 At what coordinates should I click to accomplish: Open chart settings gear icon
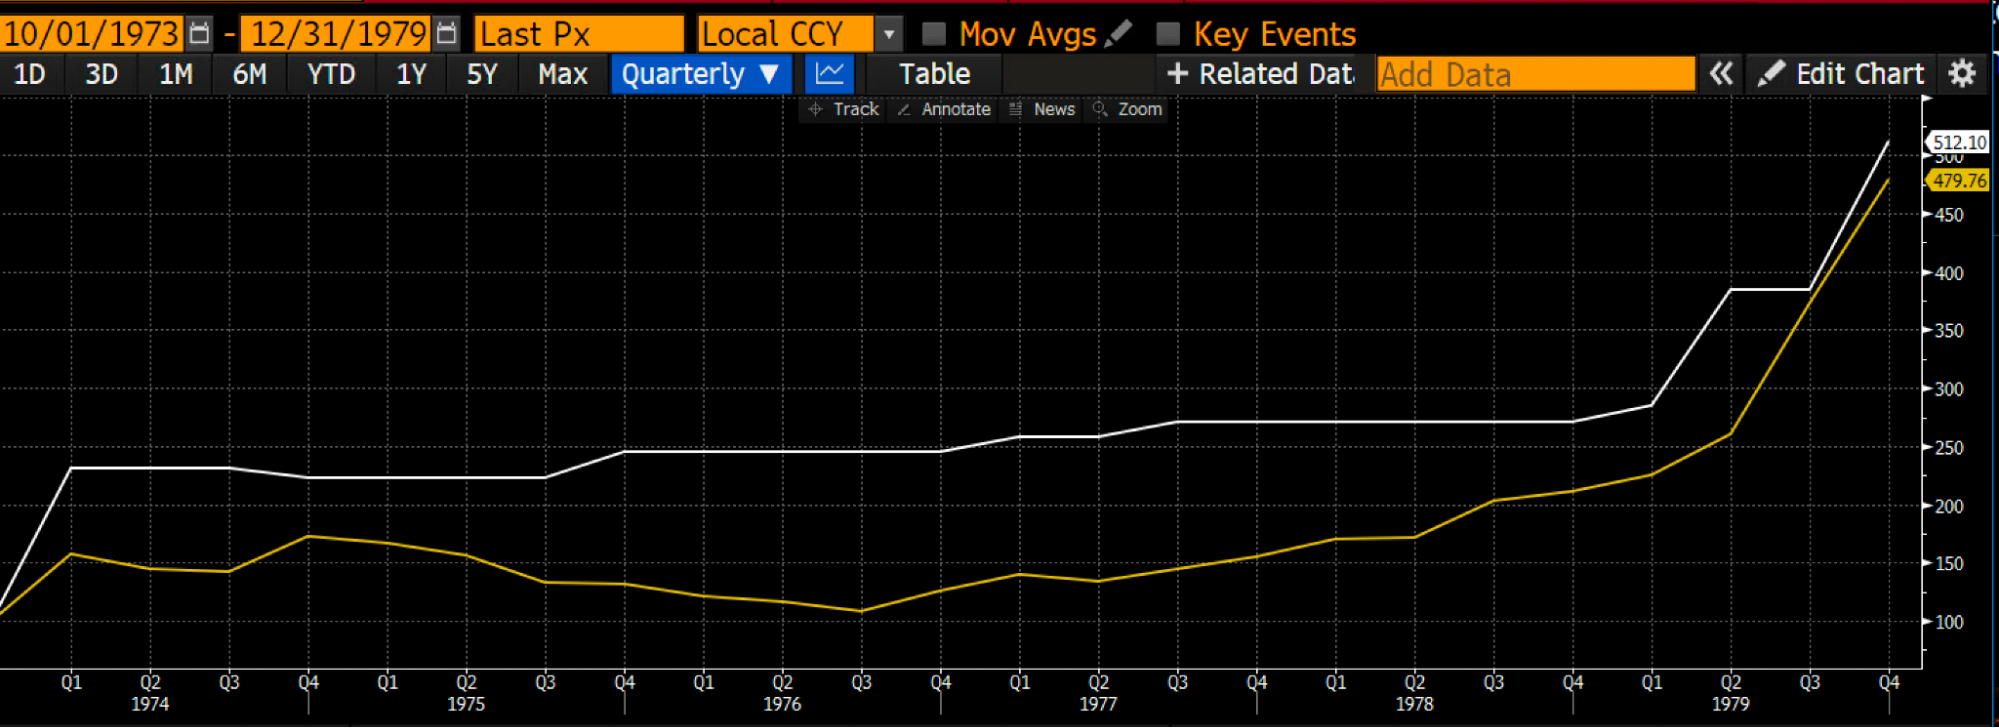1962,74
